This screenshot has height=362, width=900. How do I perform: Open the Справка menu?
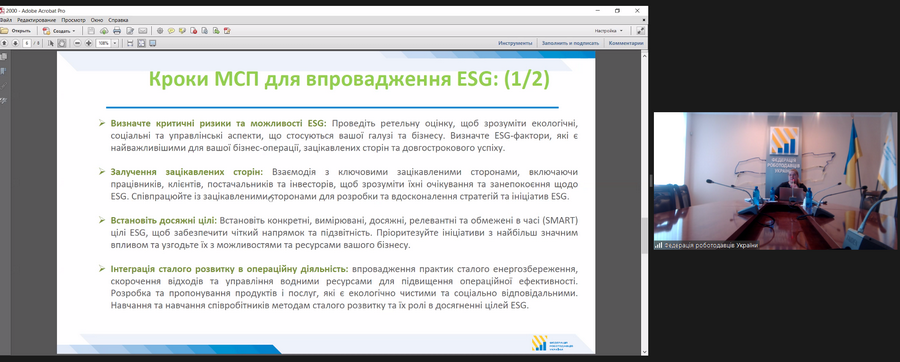click(118, 20)
